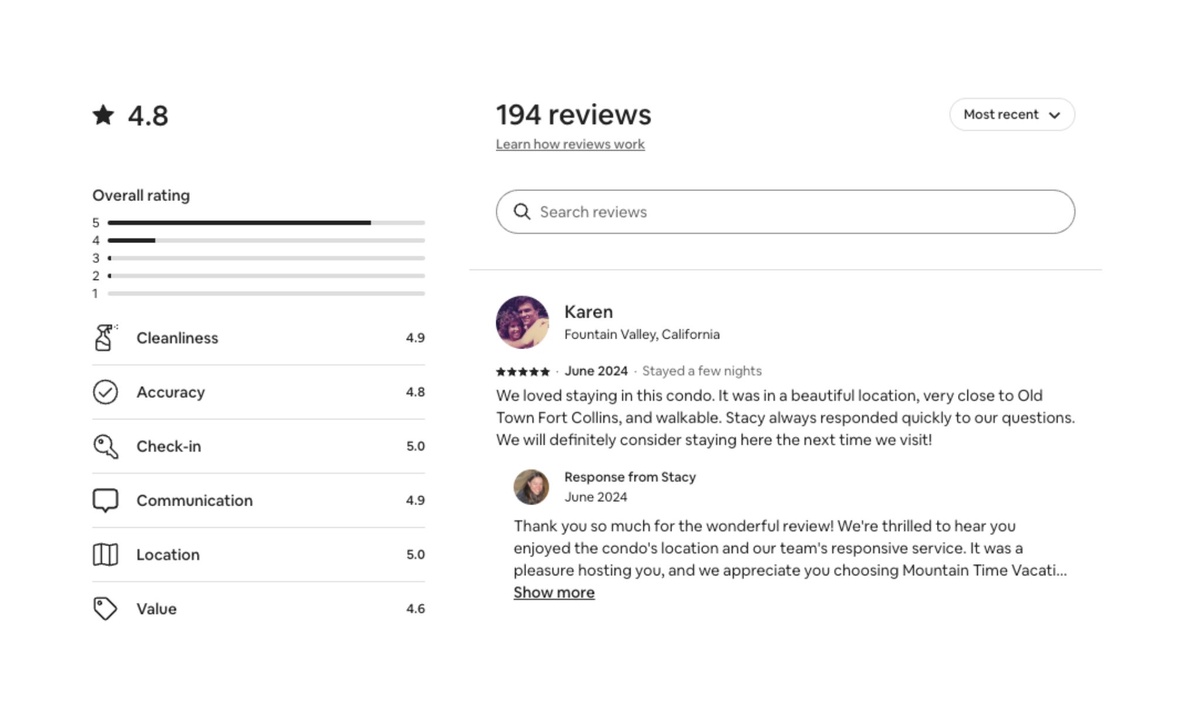Click inside the Search reviews field
1200x720 pixels.
pos(800,212)
